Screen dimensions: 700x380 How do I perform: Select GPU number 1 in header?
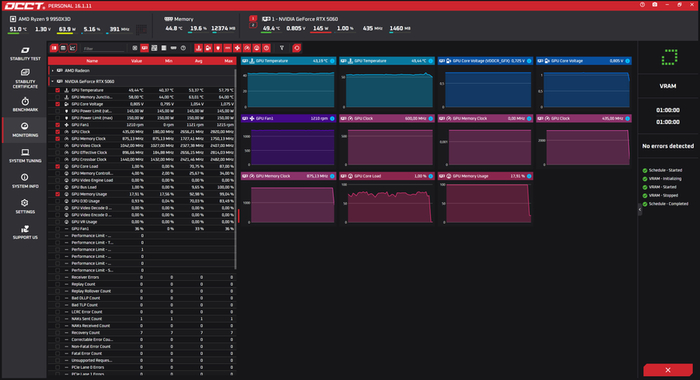tap(253, 18)
